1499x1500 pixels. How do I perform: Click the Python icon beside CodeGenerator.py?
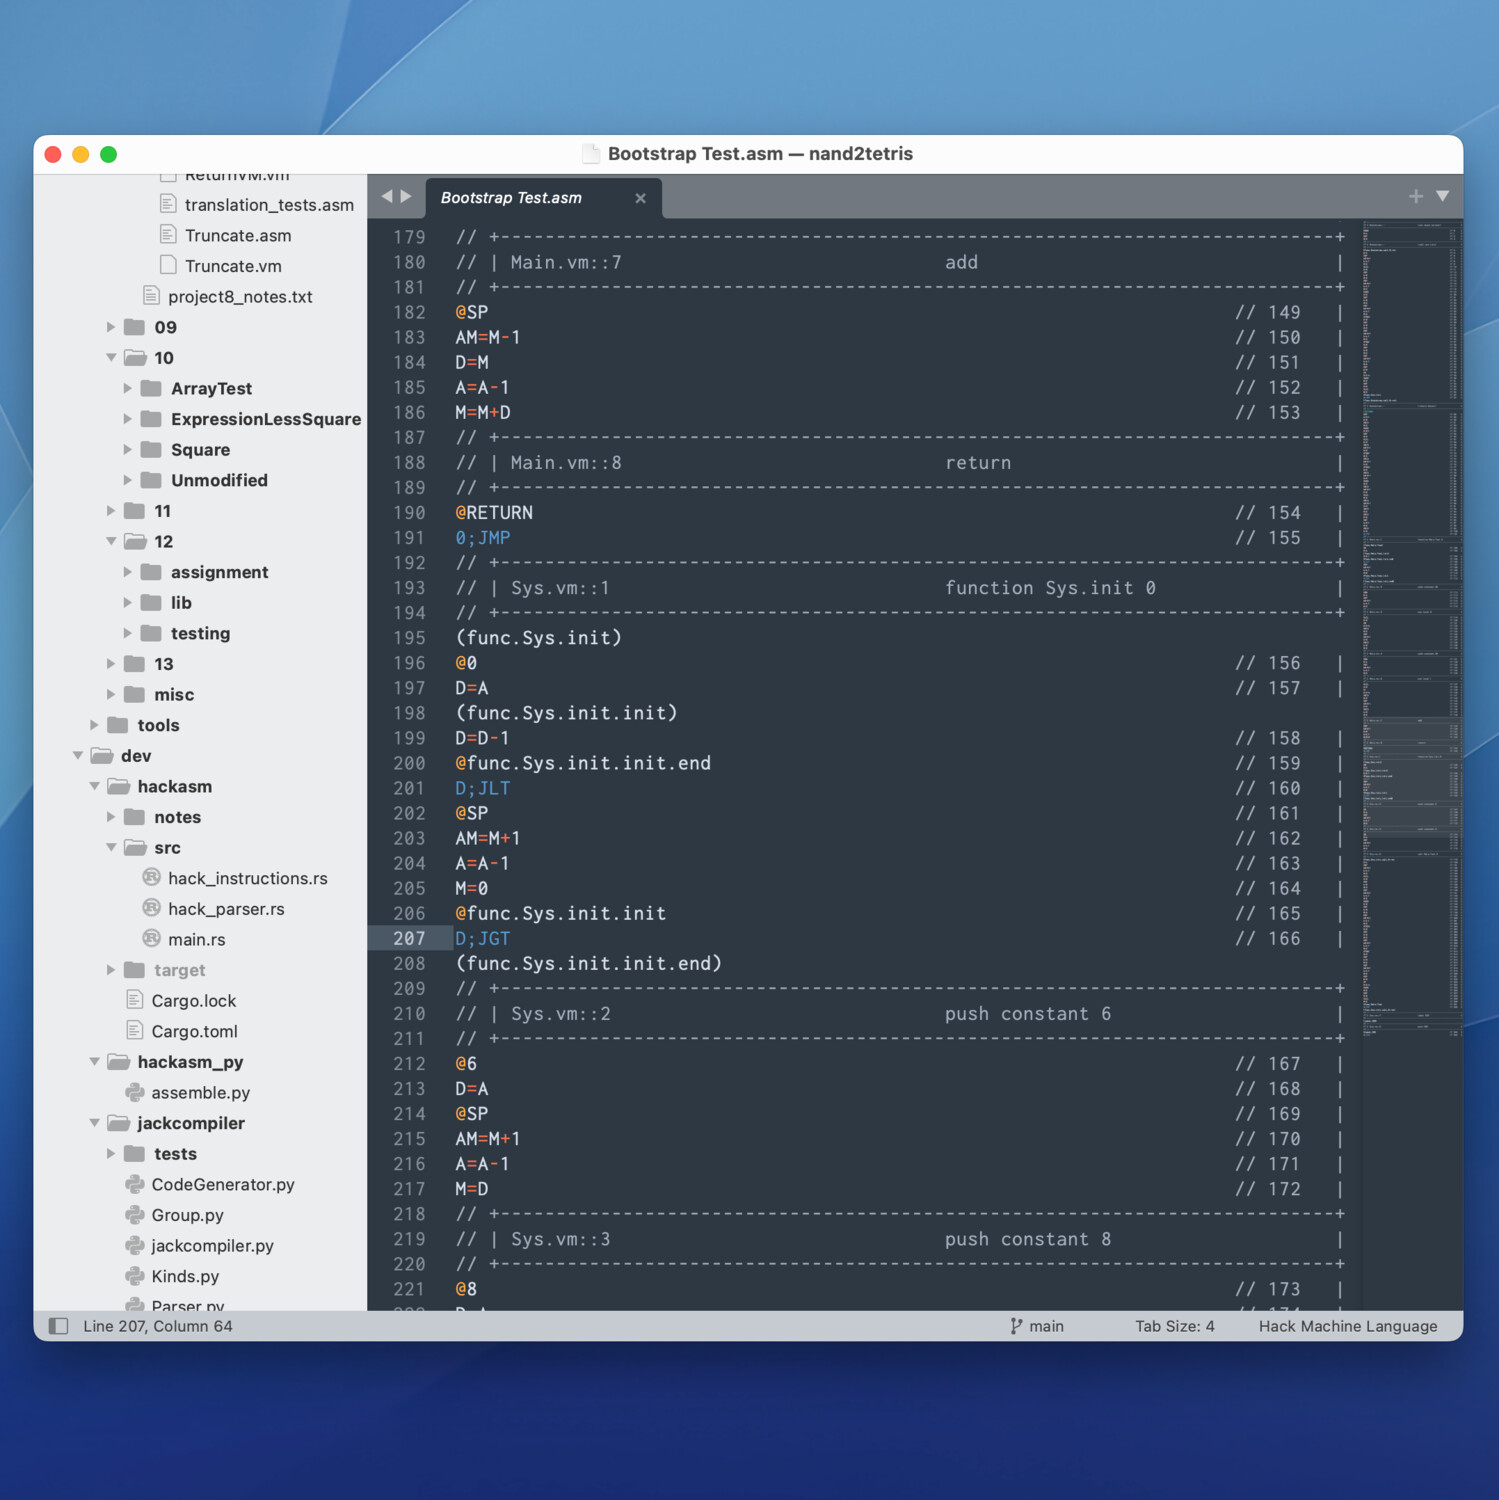(135, 1184)
